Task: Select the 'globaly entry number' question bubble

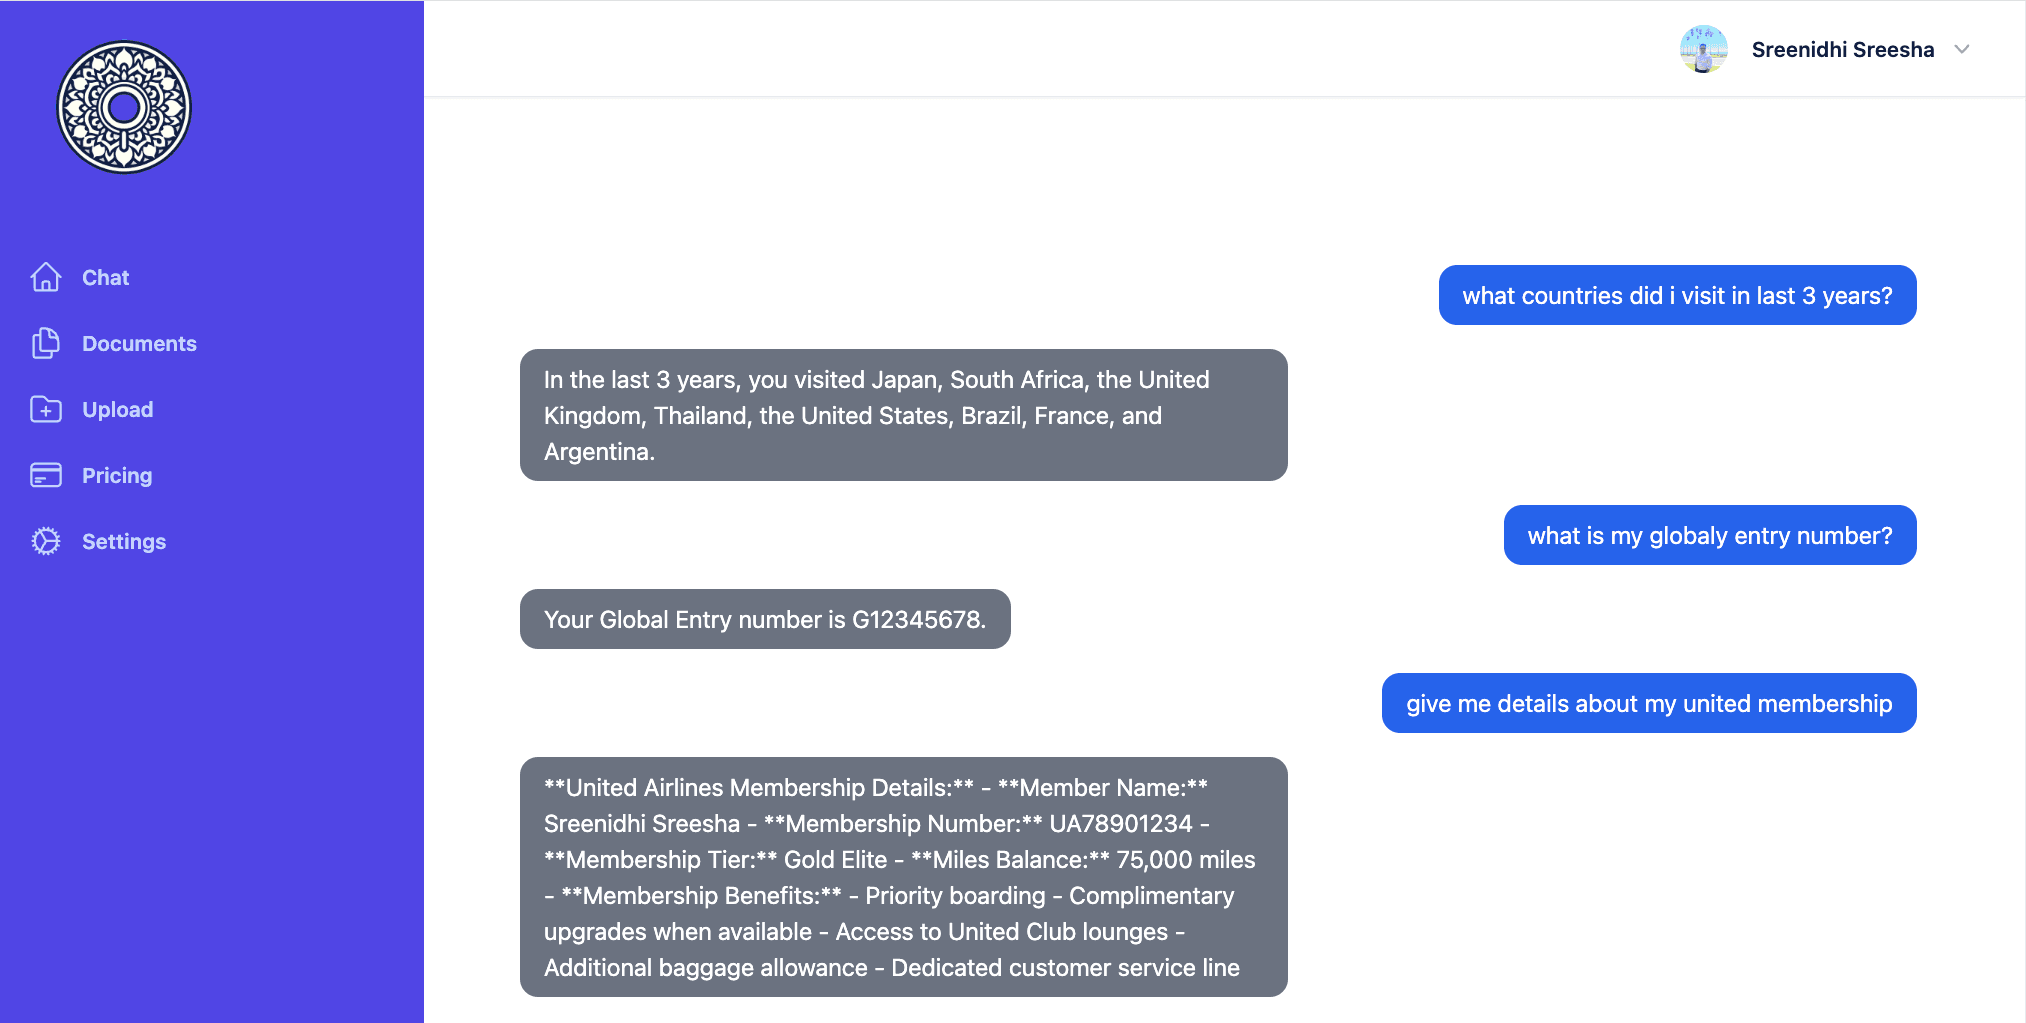Action: point(1710,535)
